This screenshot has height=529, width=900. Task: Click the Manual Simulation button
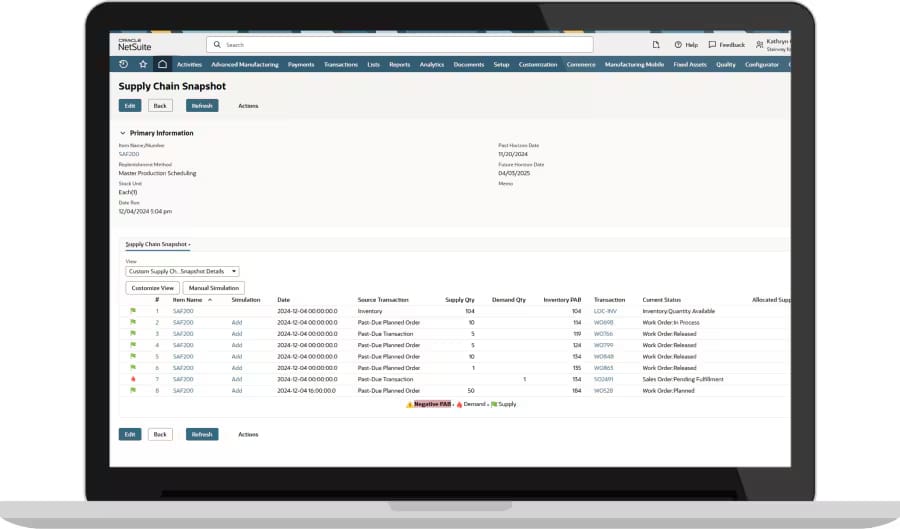click(213, 288)
